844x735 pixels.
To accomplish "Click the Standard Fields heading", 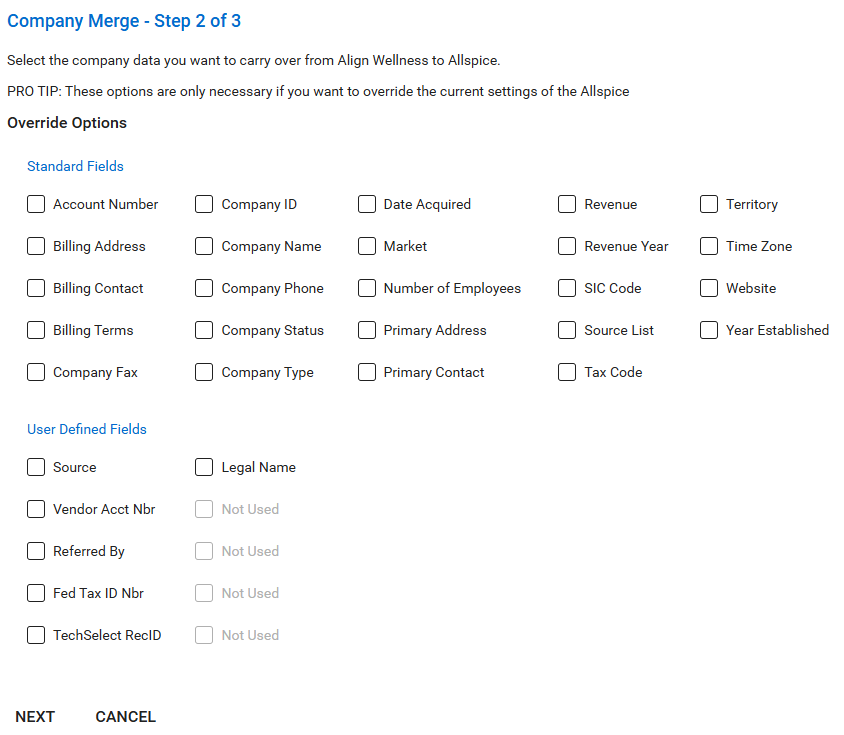I will point(75,166).
